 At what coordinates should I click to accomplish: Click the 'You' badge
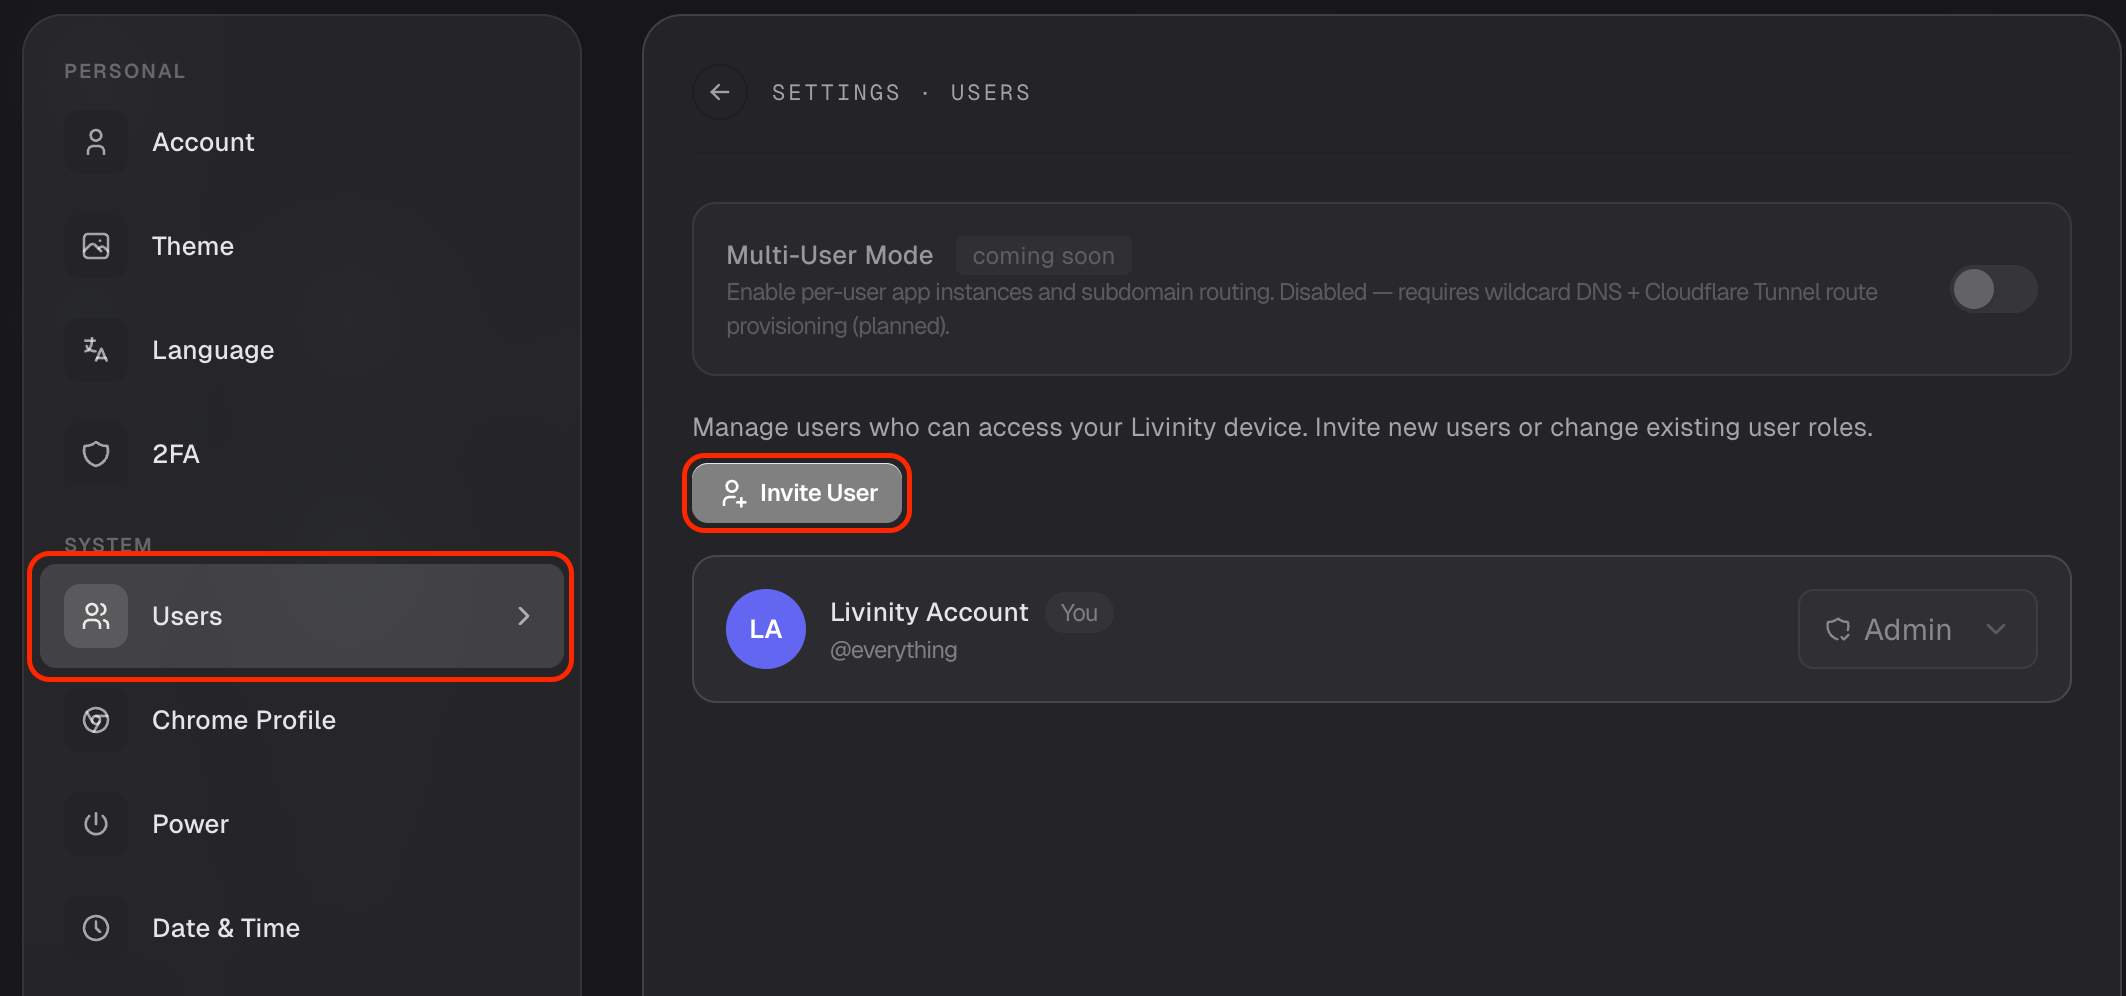pos(1079,613)
